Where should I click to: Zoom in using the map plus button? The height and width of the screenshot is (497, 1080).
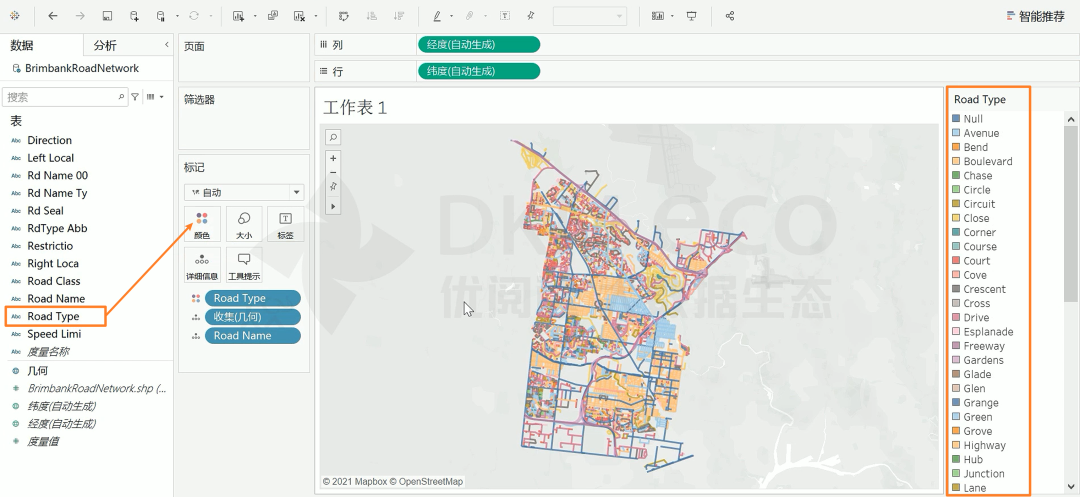click(x=333, y=158)
